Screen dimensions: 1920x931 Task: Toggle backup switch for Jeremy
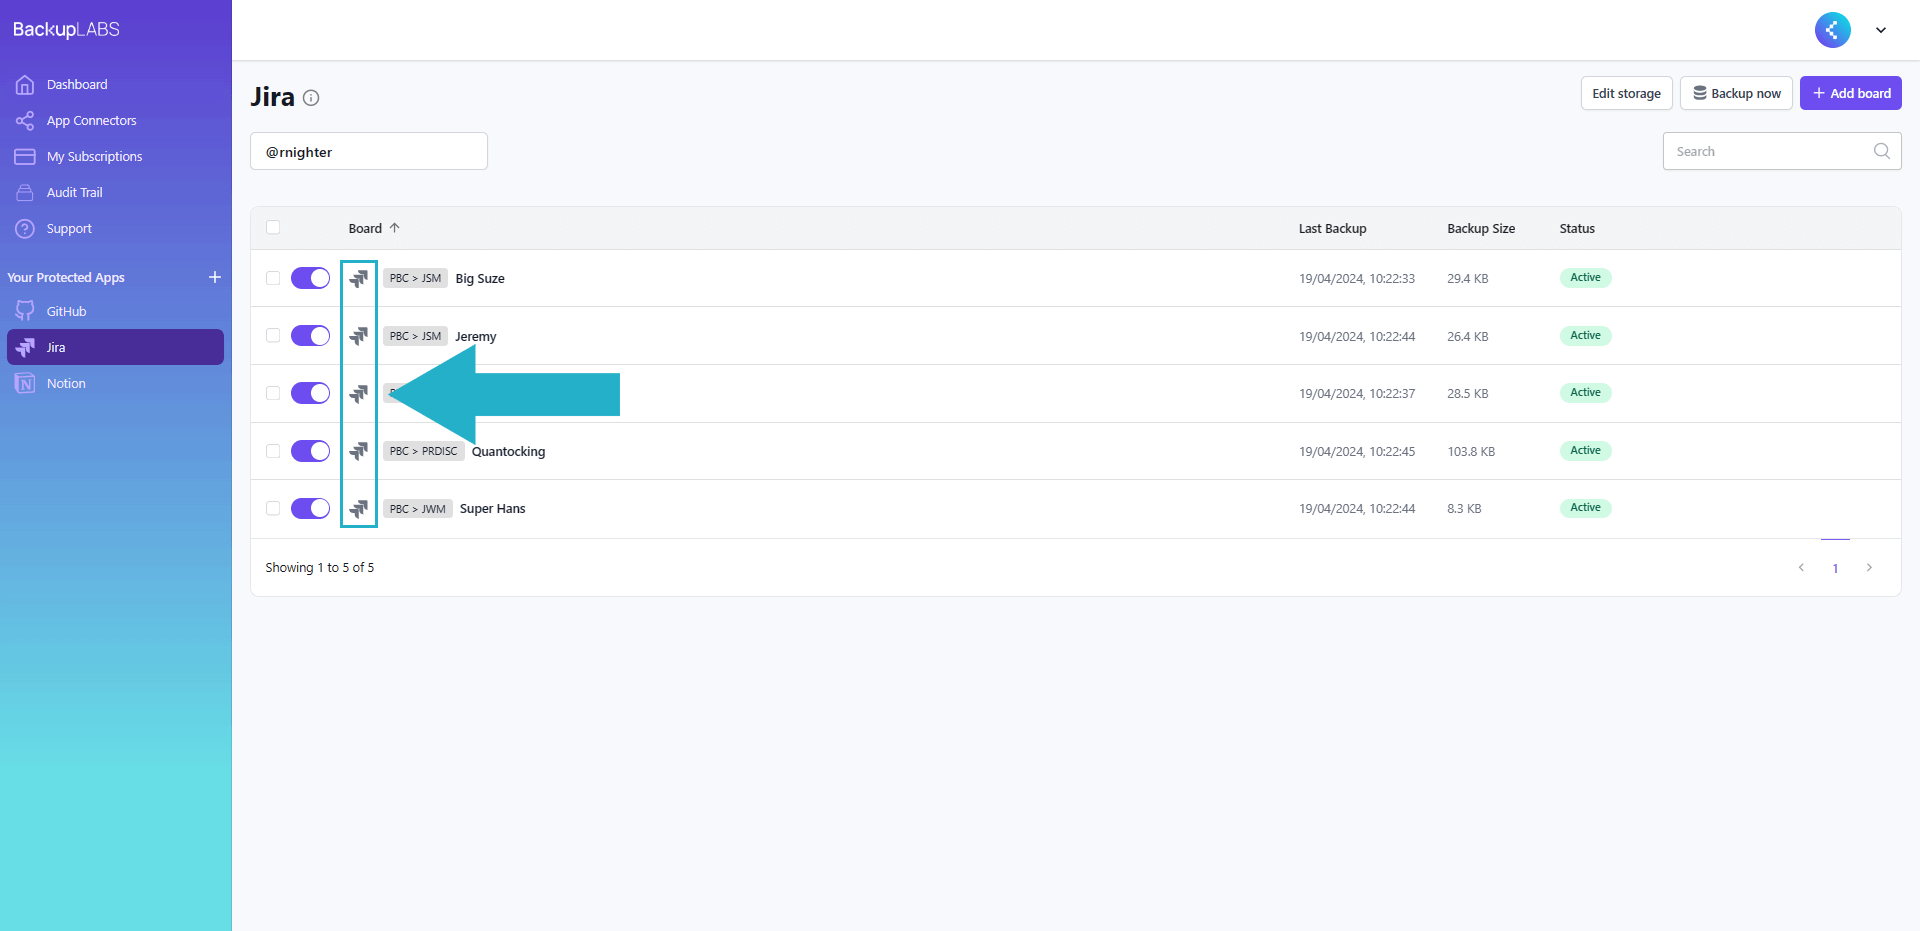pyautogui.click(x=310, y=336)
